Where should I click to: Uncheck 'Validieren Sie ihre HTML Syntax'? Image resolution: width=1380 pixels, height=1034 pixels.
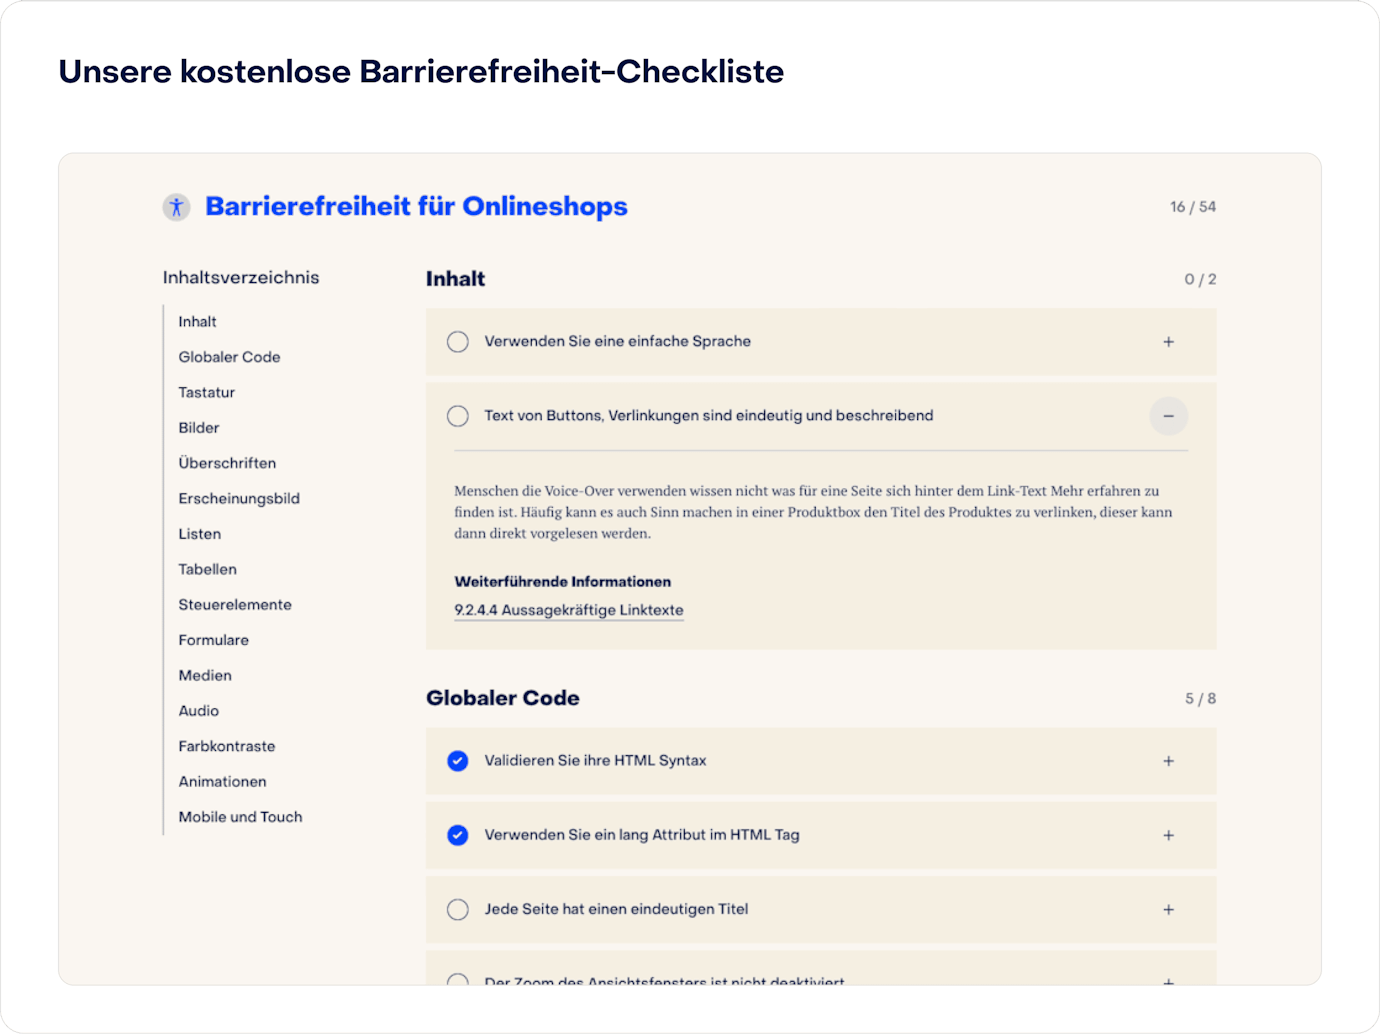tap(458, 761)
